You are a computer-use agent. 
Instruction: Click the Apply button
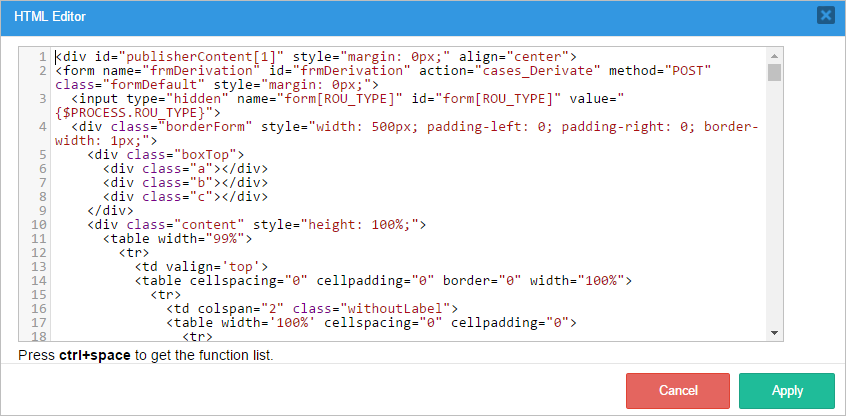click(x=787, y=391)
